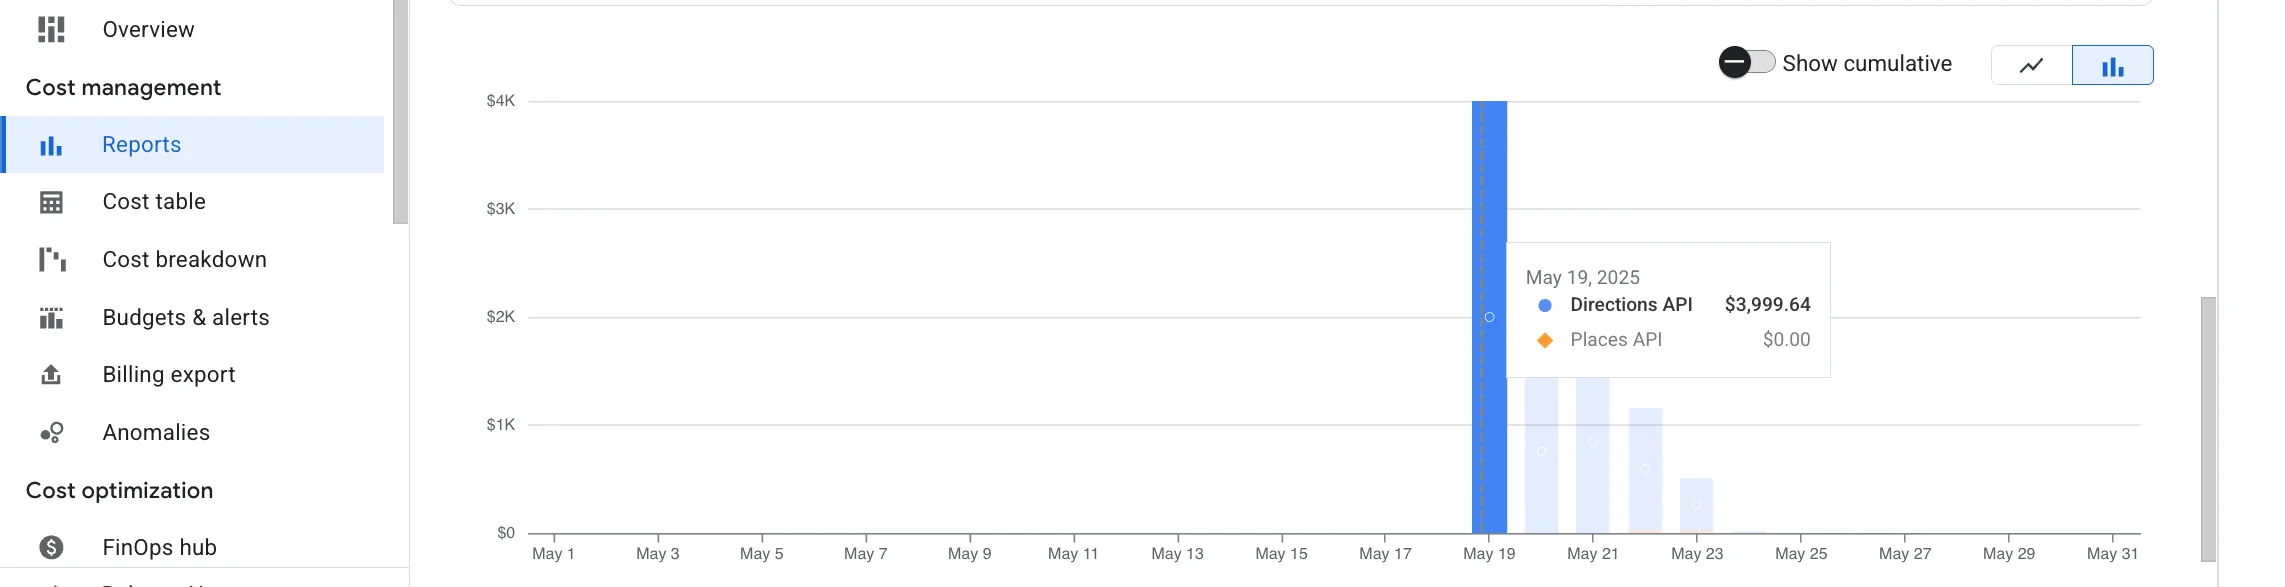Click the Anomalies icon
The height and width of the screenshot is (587, 2285).
point(51,433)
